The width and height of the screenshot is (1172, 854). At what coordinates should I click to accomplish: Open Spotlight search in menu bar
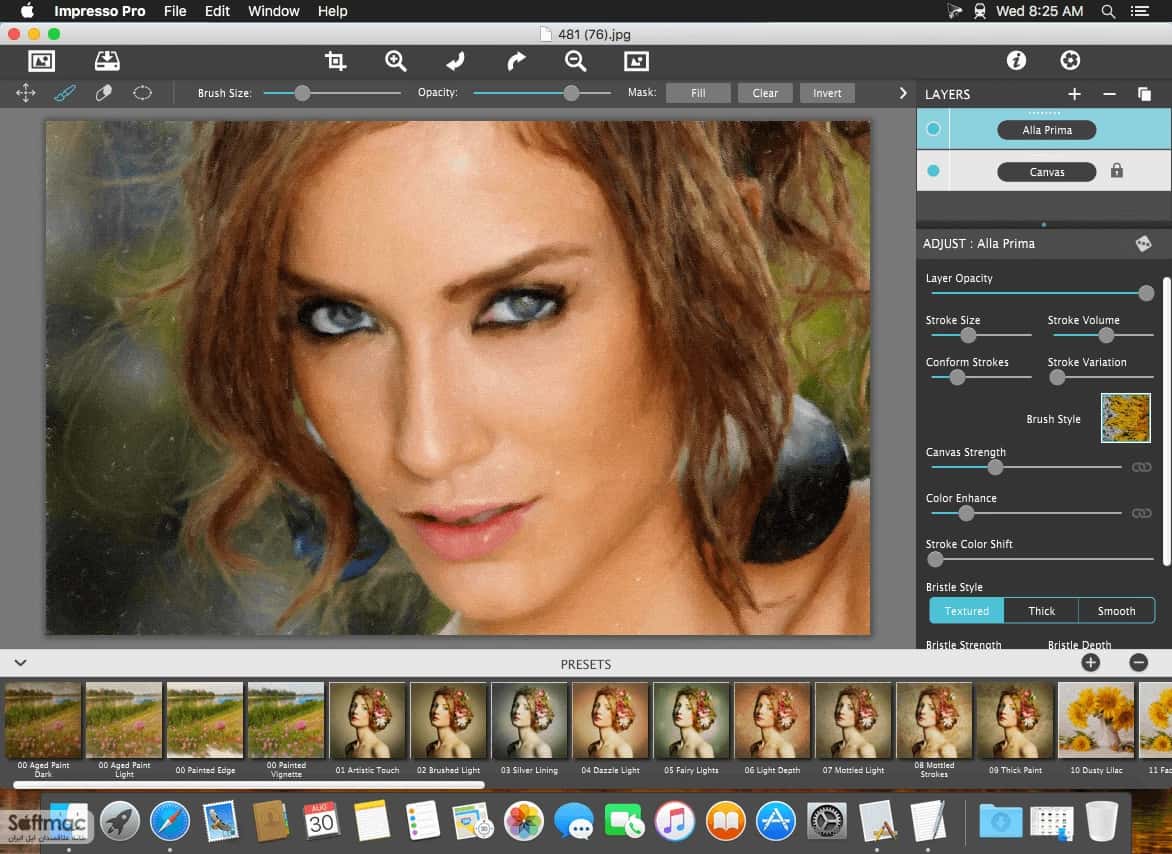pyautogui.click(x=1108, y=11)
